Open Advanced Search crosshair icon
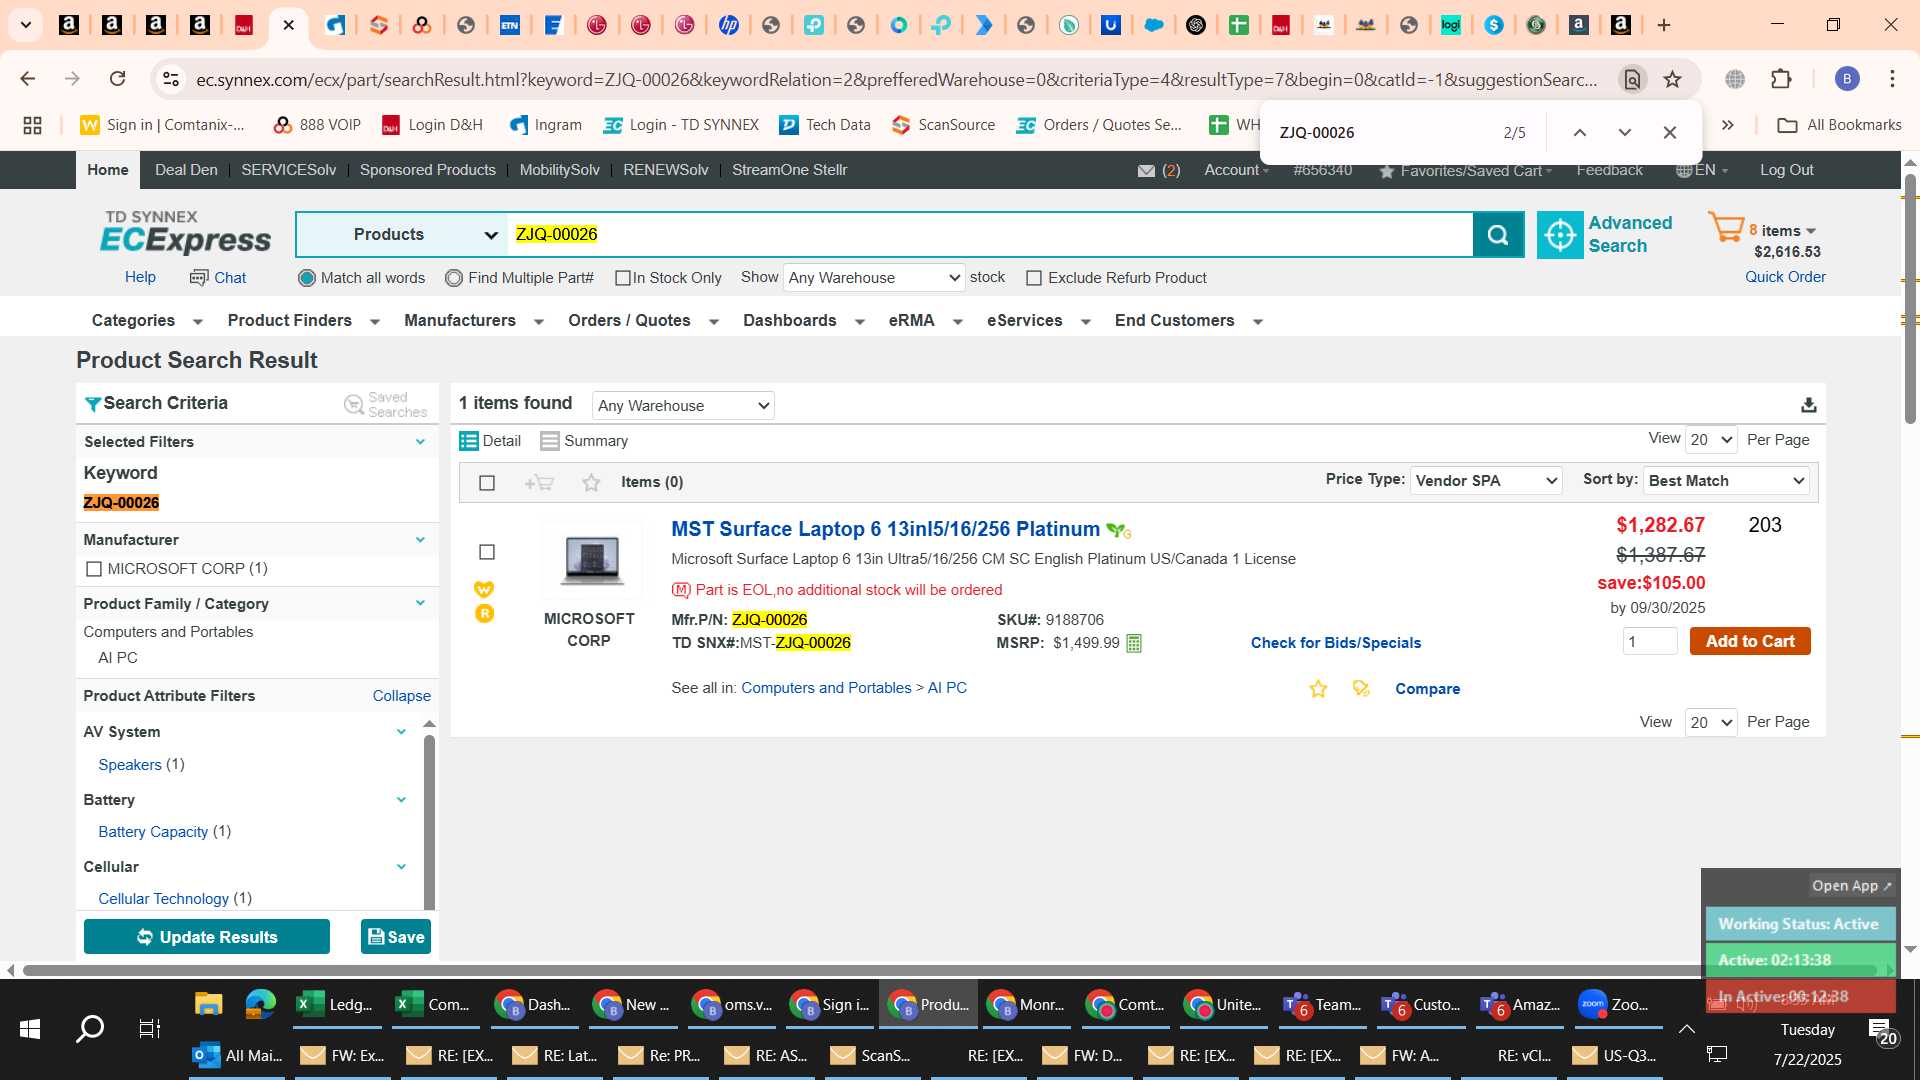 pos(1559,234)
